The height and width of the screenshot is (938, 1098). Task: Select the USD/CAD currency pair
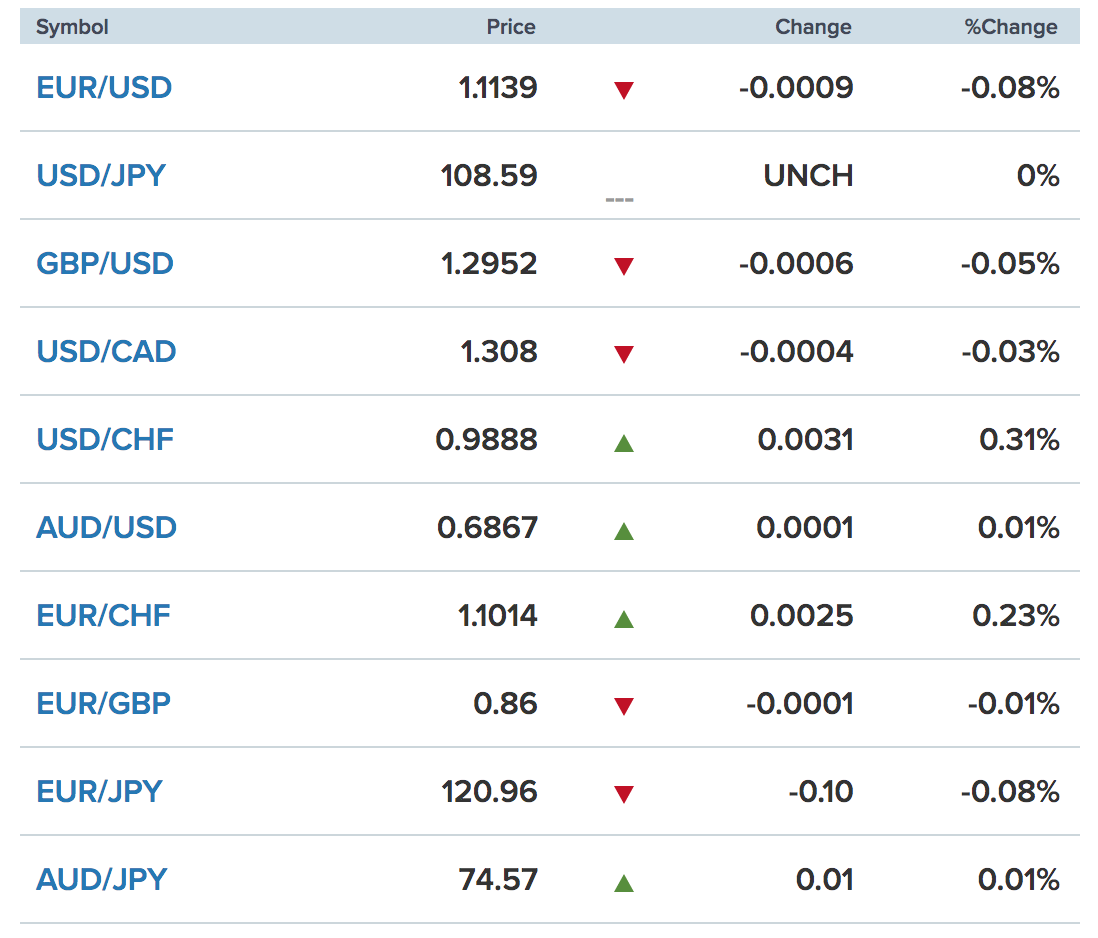coord(106,351)
